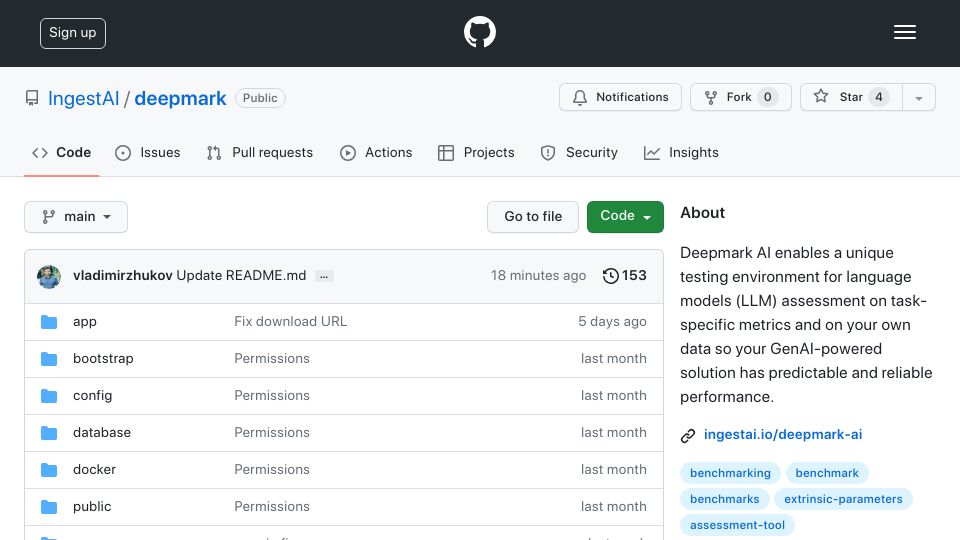This screenshot has height=540, width=960.
Task: Open the 'Fix download URL' commit message
Action: coord(290,322)
